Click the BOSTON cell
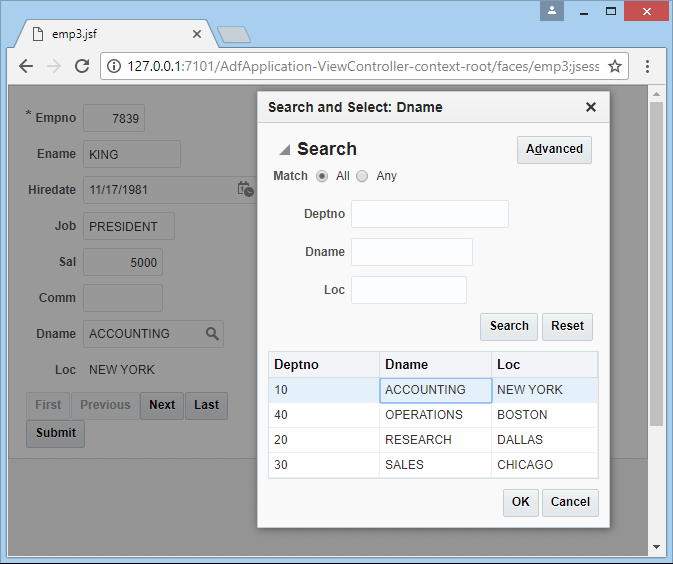 coord(544,415)
